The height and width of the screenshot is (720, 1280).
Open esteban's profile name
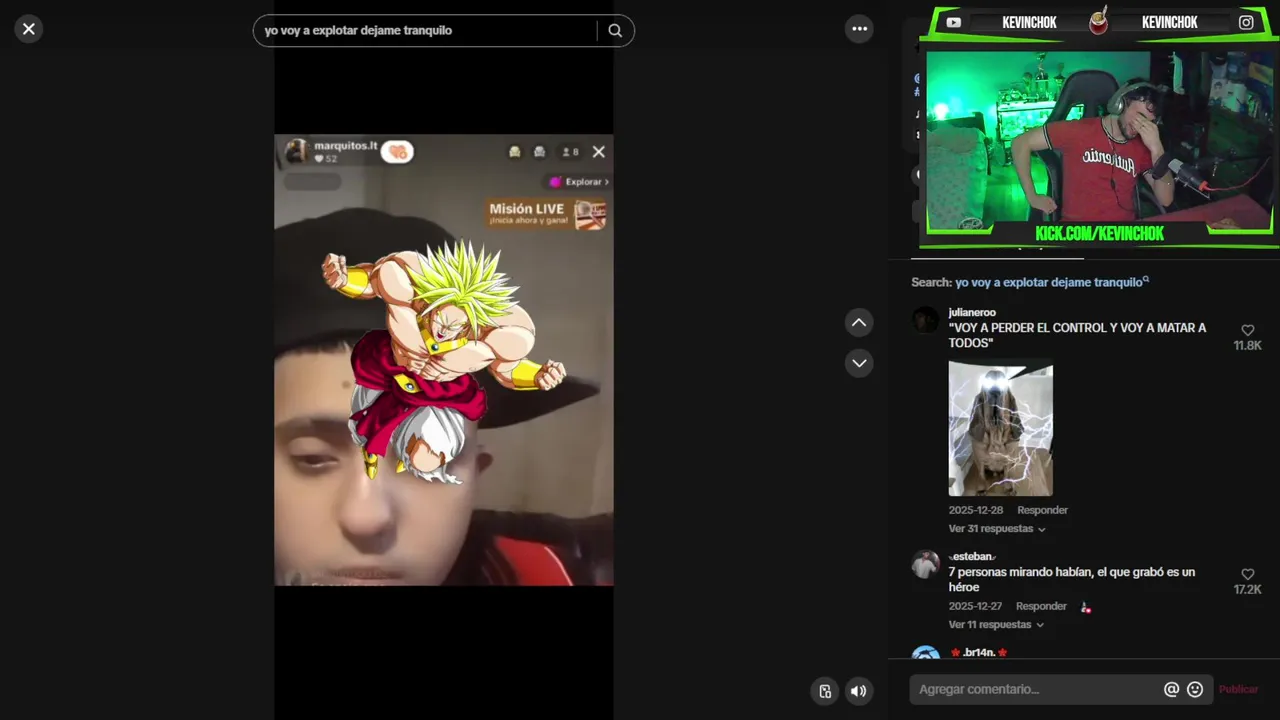[972, 556]
